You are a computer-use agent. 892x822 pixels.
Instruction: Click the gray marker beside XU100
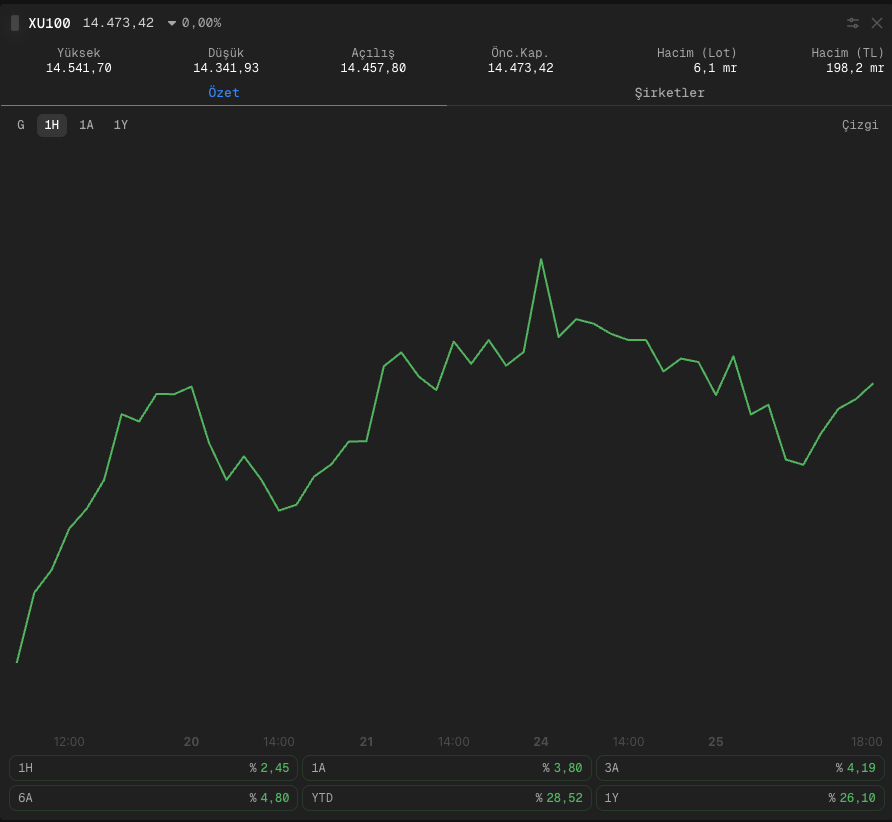(x=15, y=23)
